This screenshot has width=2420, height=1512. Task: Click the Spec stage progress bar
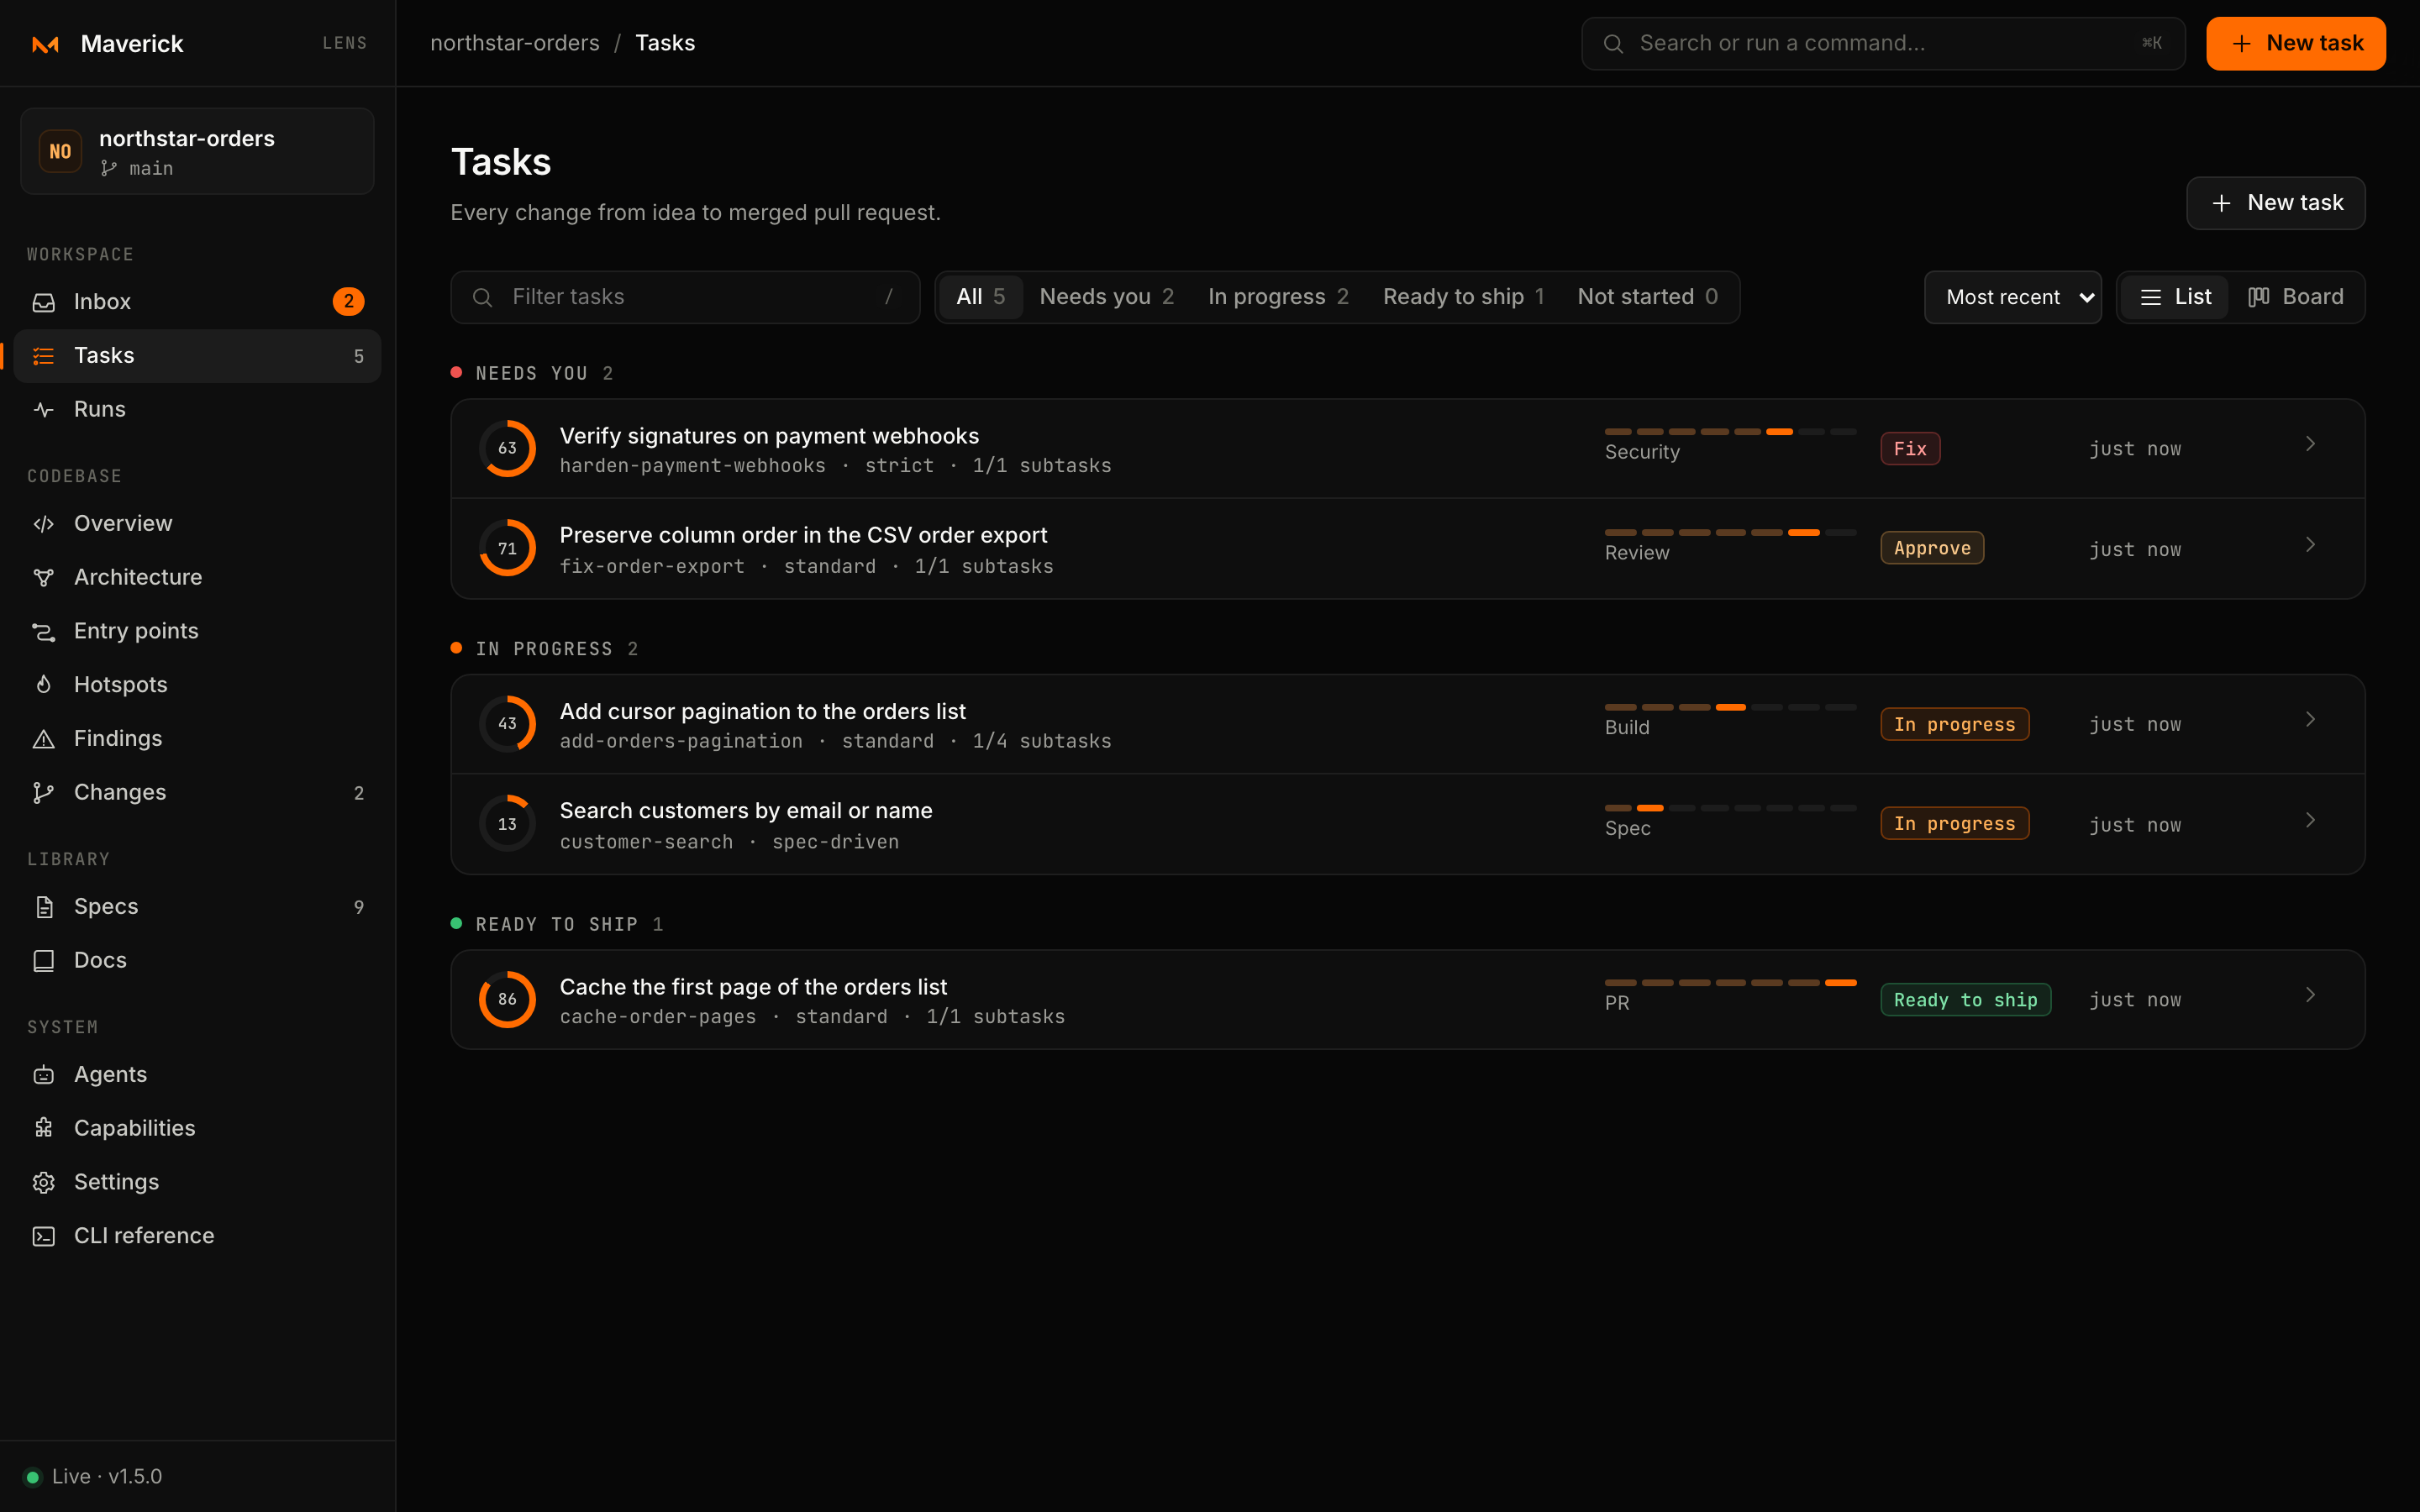1730,808
